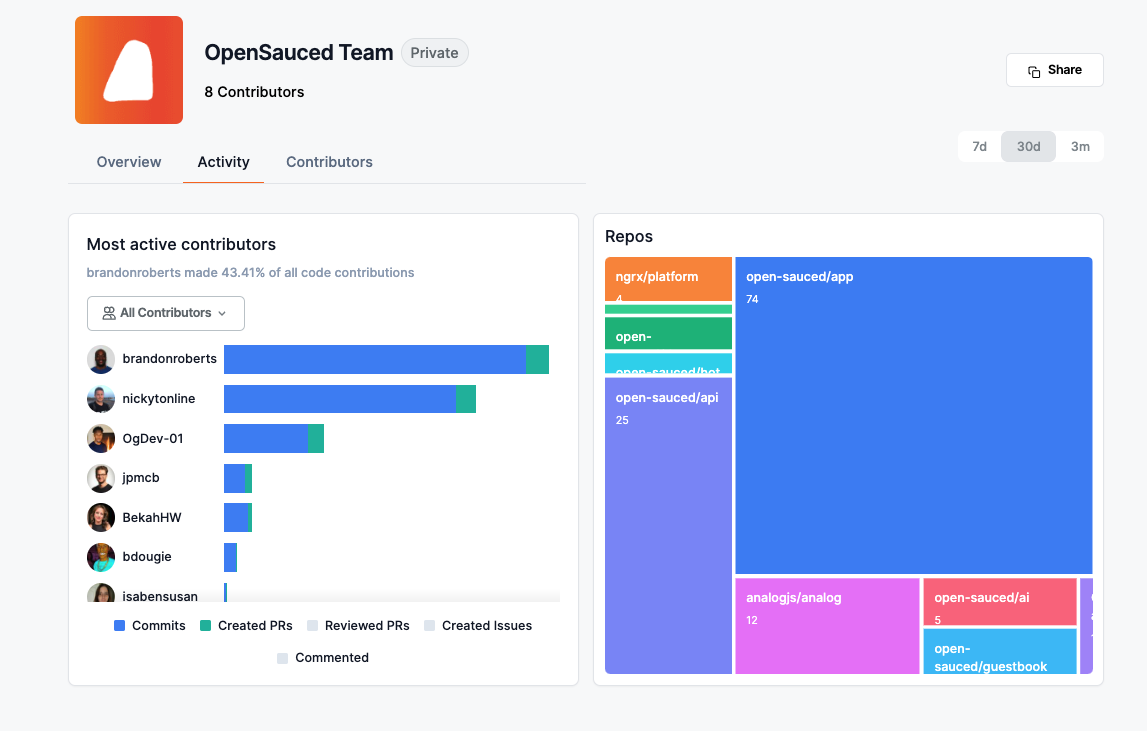Image resolution: width=1147 pixels, height=731 pixels.
Task: Switch to the Overview tab
Action: 129,162
